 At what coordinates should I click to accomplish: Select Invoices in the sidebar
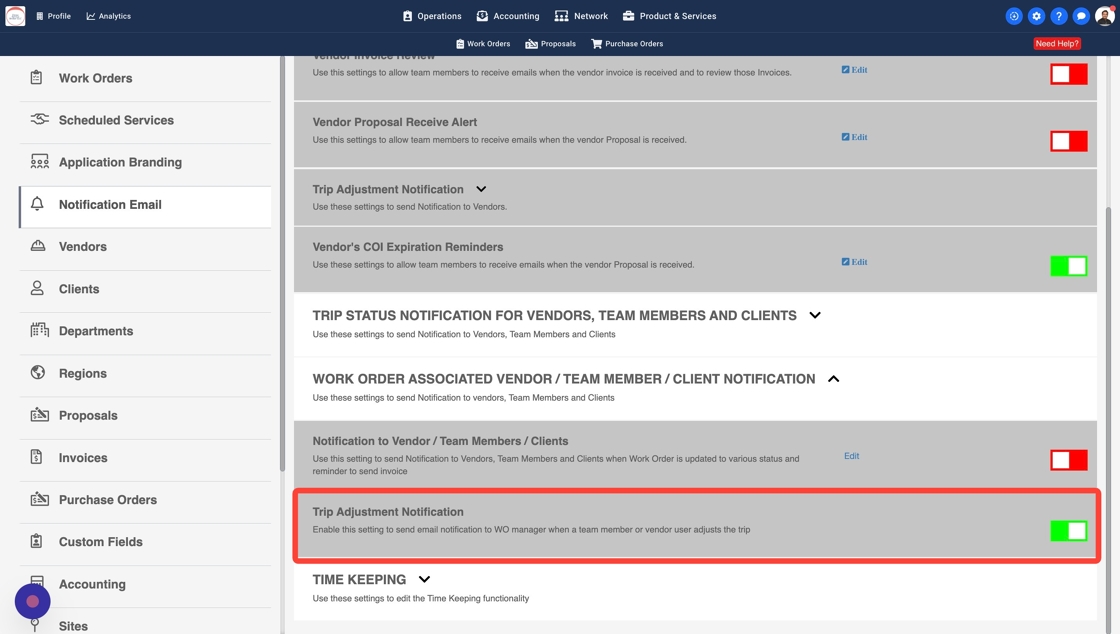tap(146, 458)
